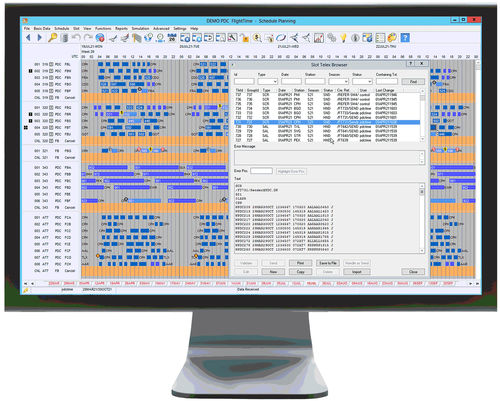Screen dimensions: 500x401
Task: Click the yellow light bulb toolbar icon
Action: coord(343,38)
